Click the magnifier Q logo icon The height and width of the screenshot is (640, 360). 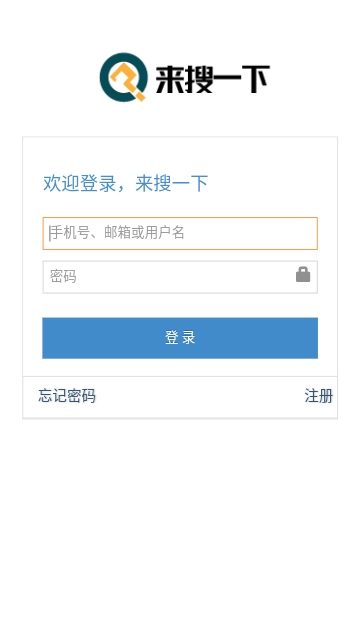123,77
